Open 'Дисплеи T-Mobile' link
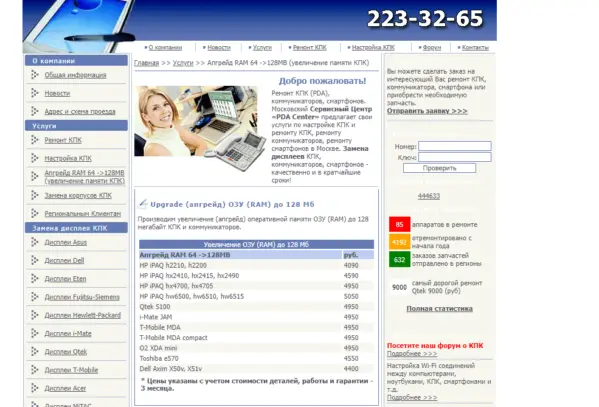The height and width of the screenshot is (407, 599). [x=71, y=370]
